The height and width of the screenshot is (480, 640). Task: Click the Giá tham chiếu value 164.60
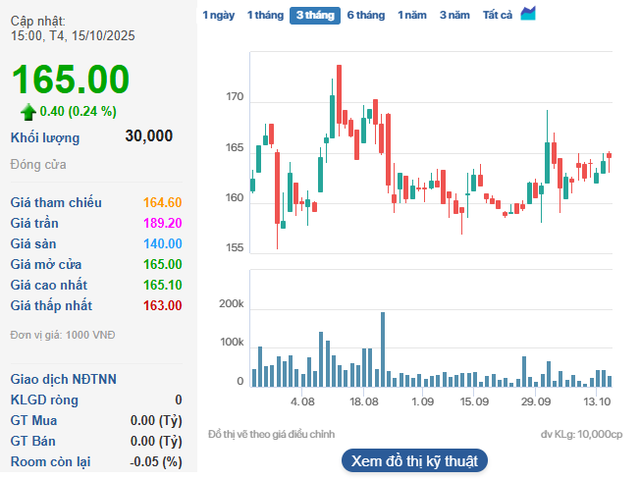click(162, 203)
